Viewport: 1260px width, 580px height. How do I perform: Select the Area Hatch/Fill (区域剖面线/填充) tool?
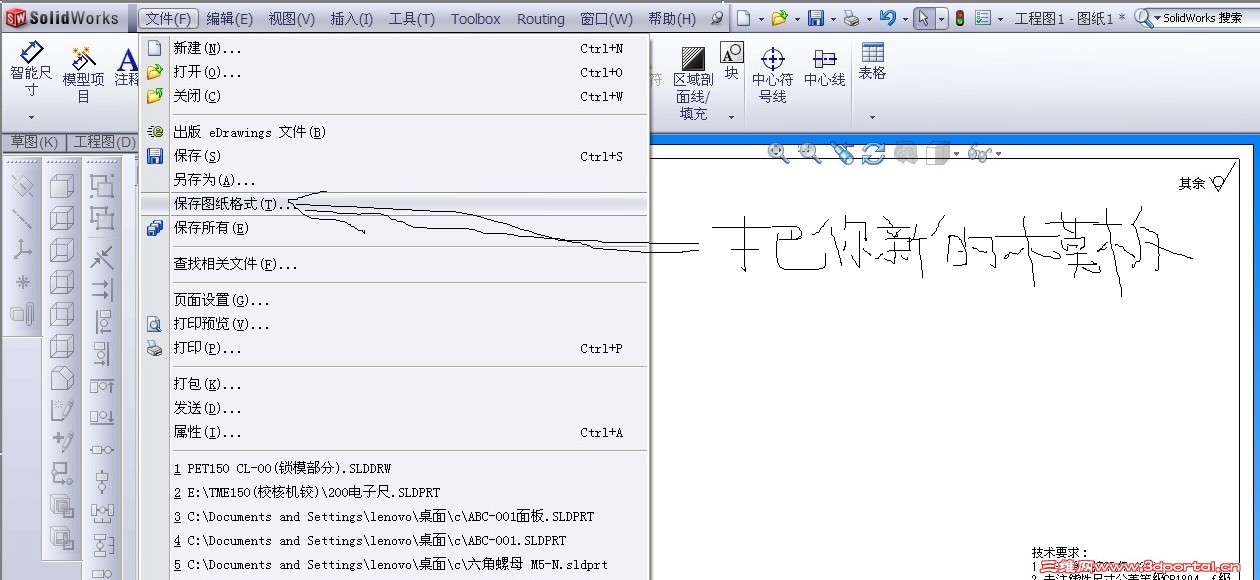coord(692,83)
